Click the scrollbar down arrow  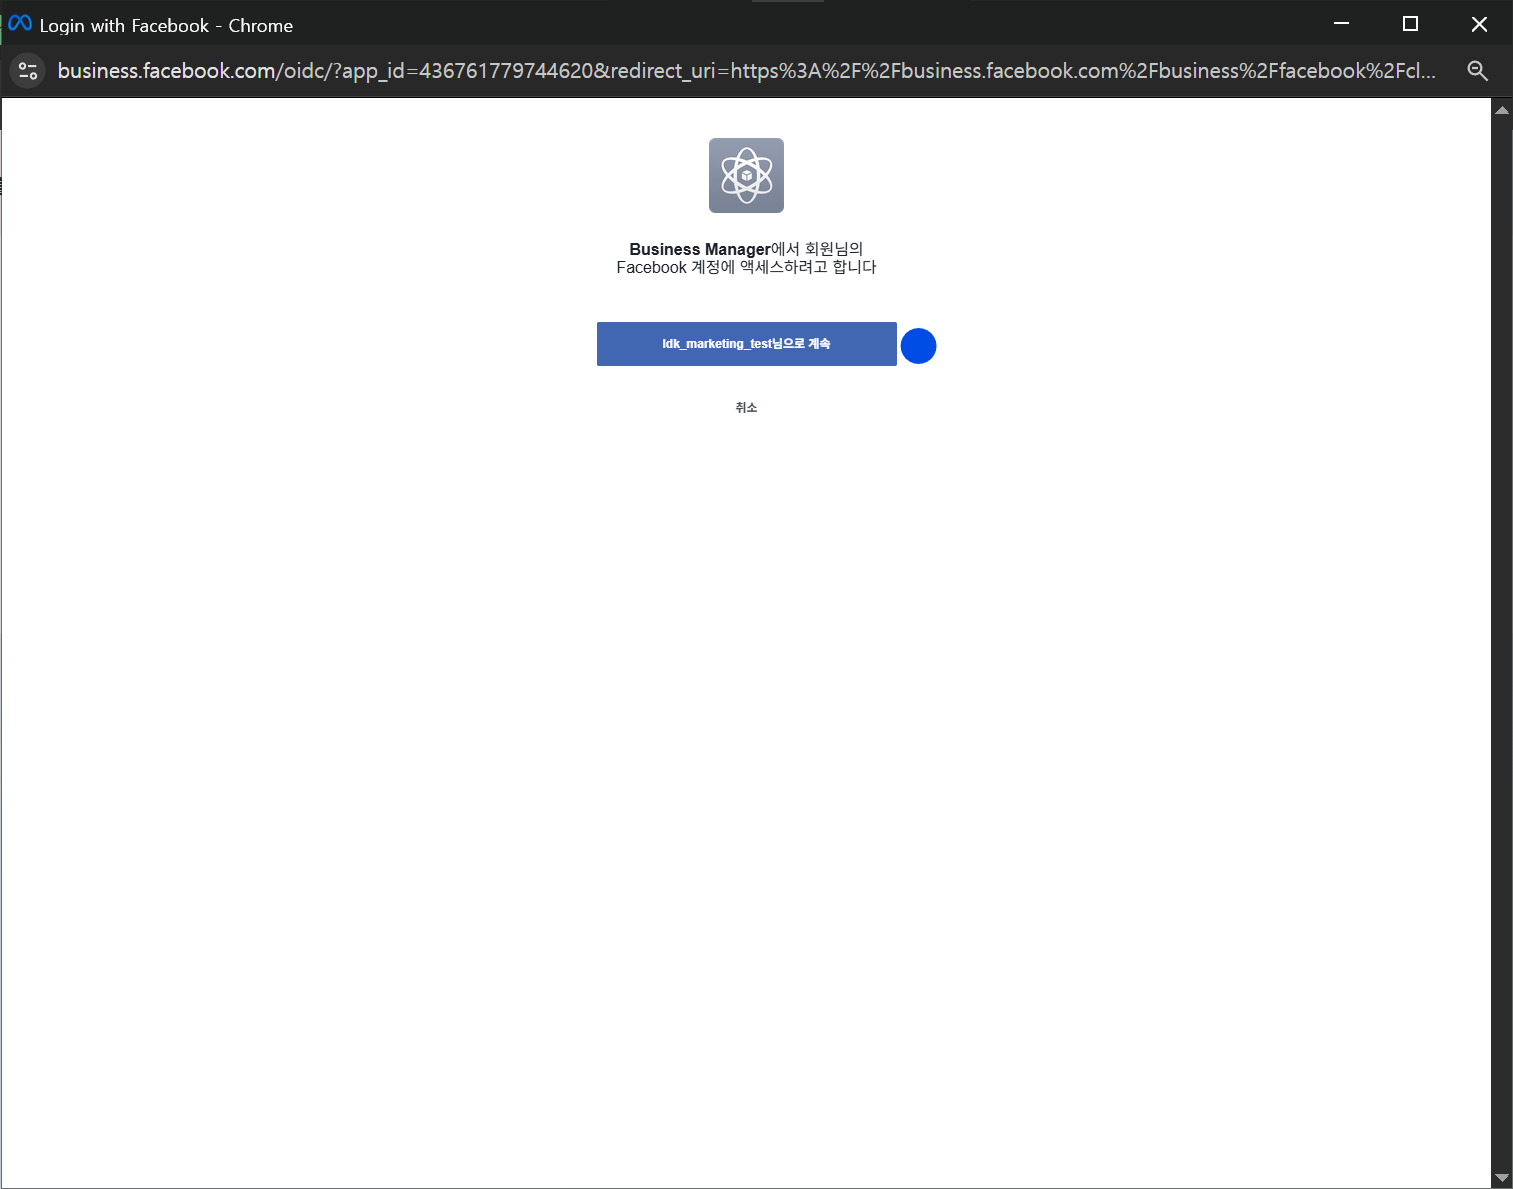pyautogui.click(x=1501, y=1178)
